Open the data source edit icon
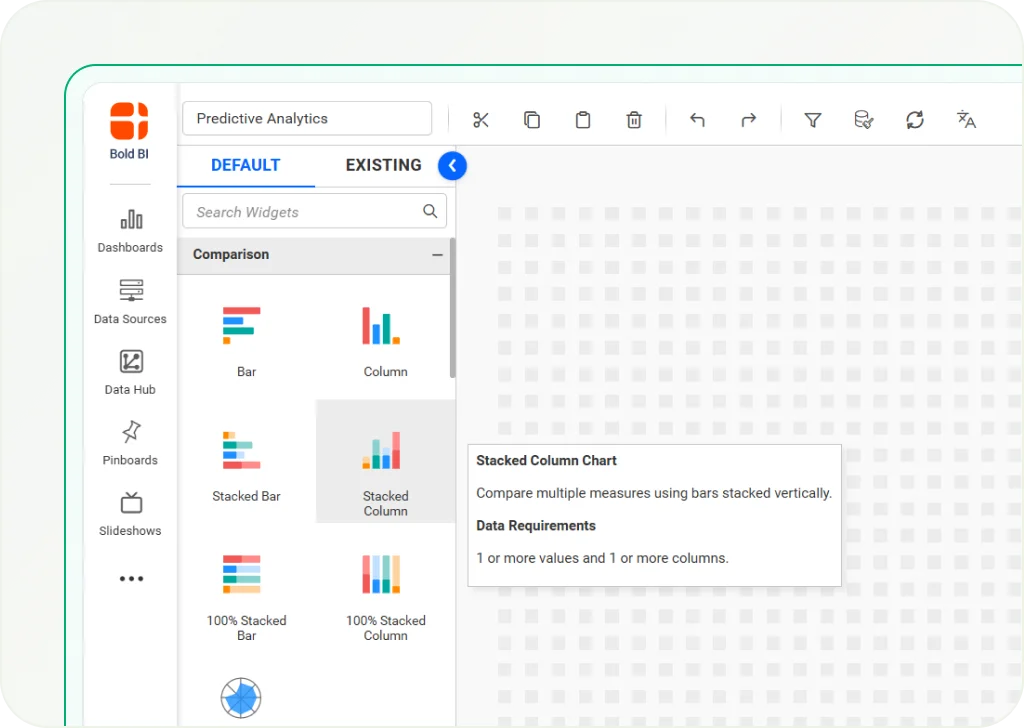The image size is (1024, 728). click(864, 120)
